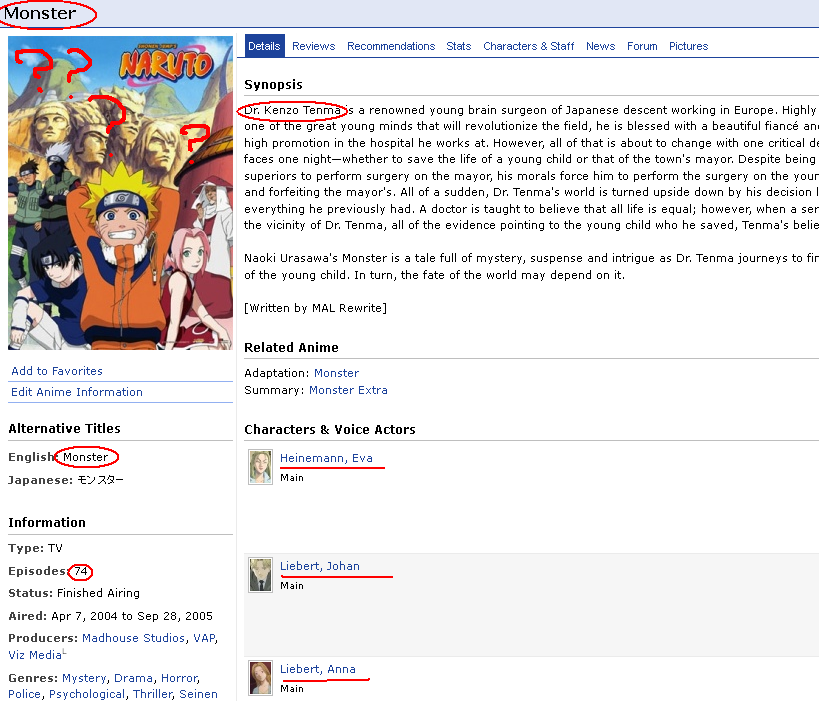Click the Type: TV text
The height and width of the screenshot is (701, 819).
[36, 548]
